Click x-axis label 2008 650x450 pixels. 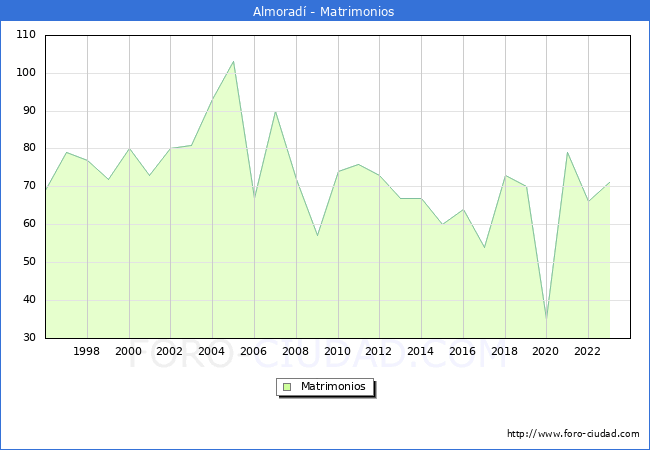[295, 351]
